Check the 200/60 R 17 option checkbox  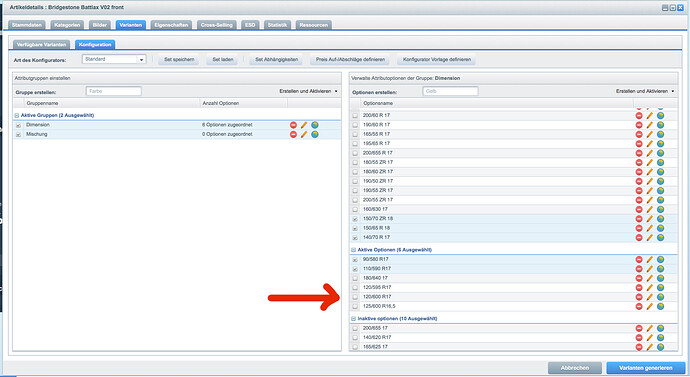click(x=355, y=116)
